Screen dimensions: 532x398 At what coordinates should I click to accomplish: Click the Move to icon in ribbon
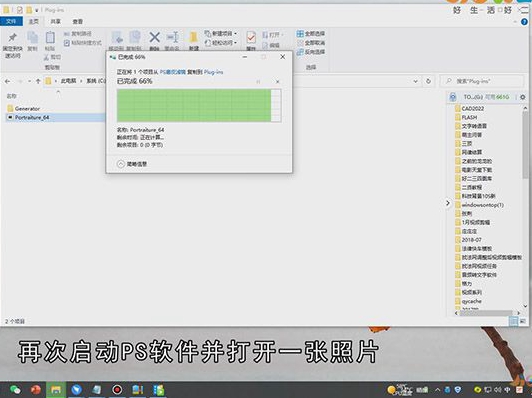point(117,37)
